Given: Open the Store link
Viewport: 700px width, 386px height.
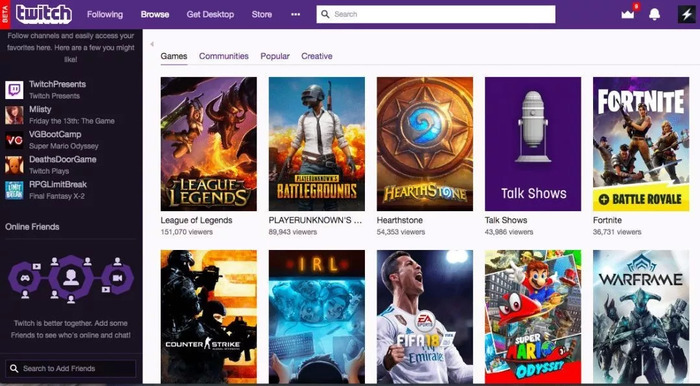Looking at the screenshot, I should (x=262, y=14).
